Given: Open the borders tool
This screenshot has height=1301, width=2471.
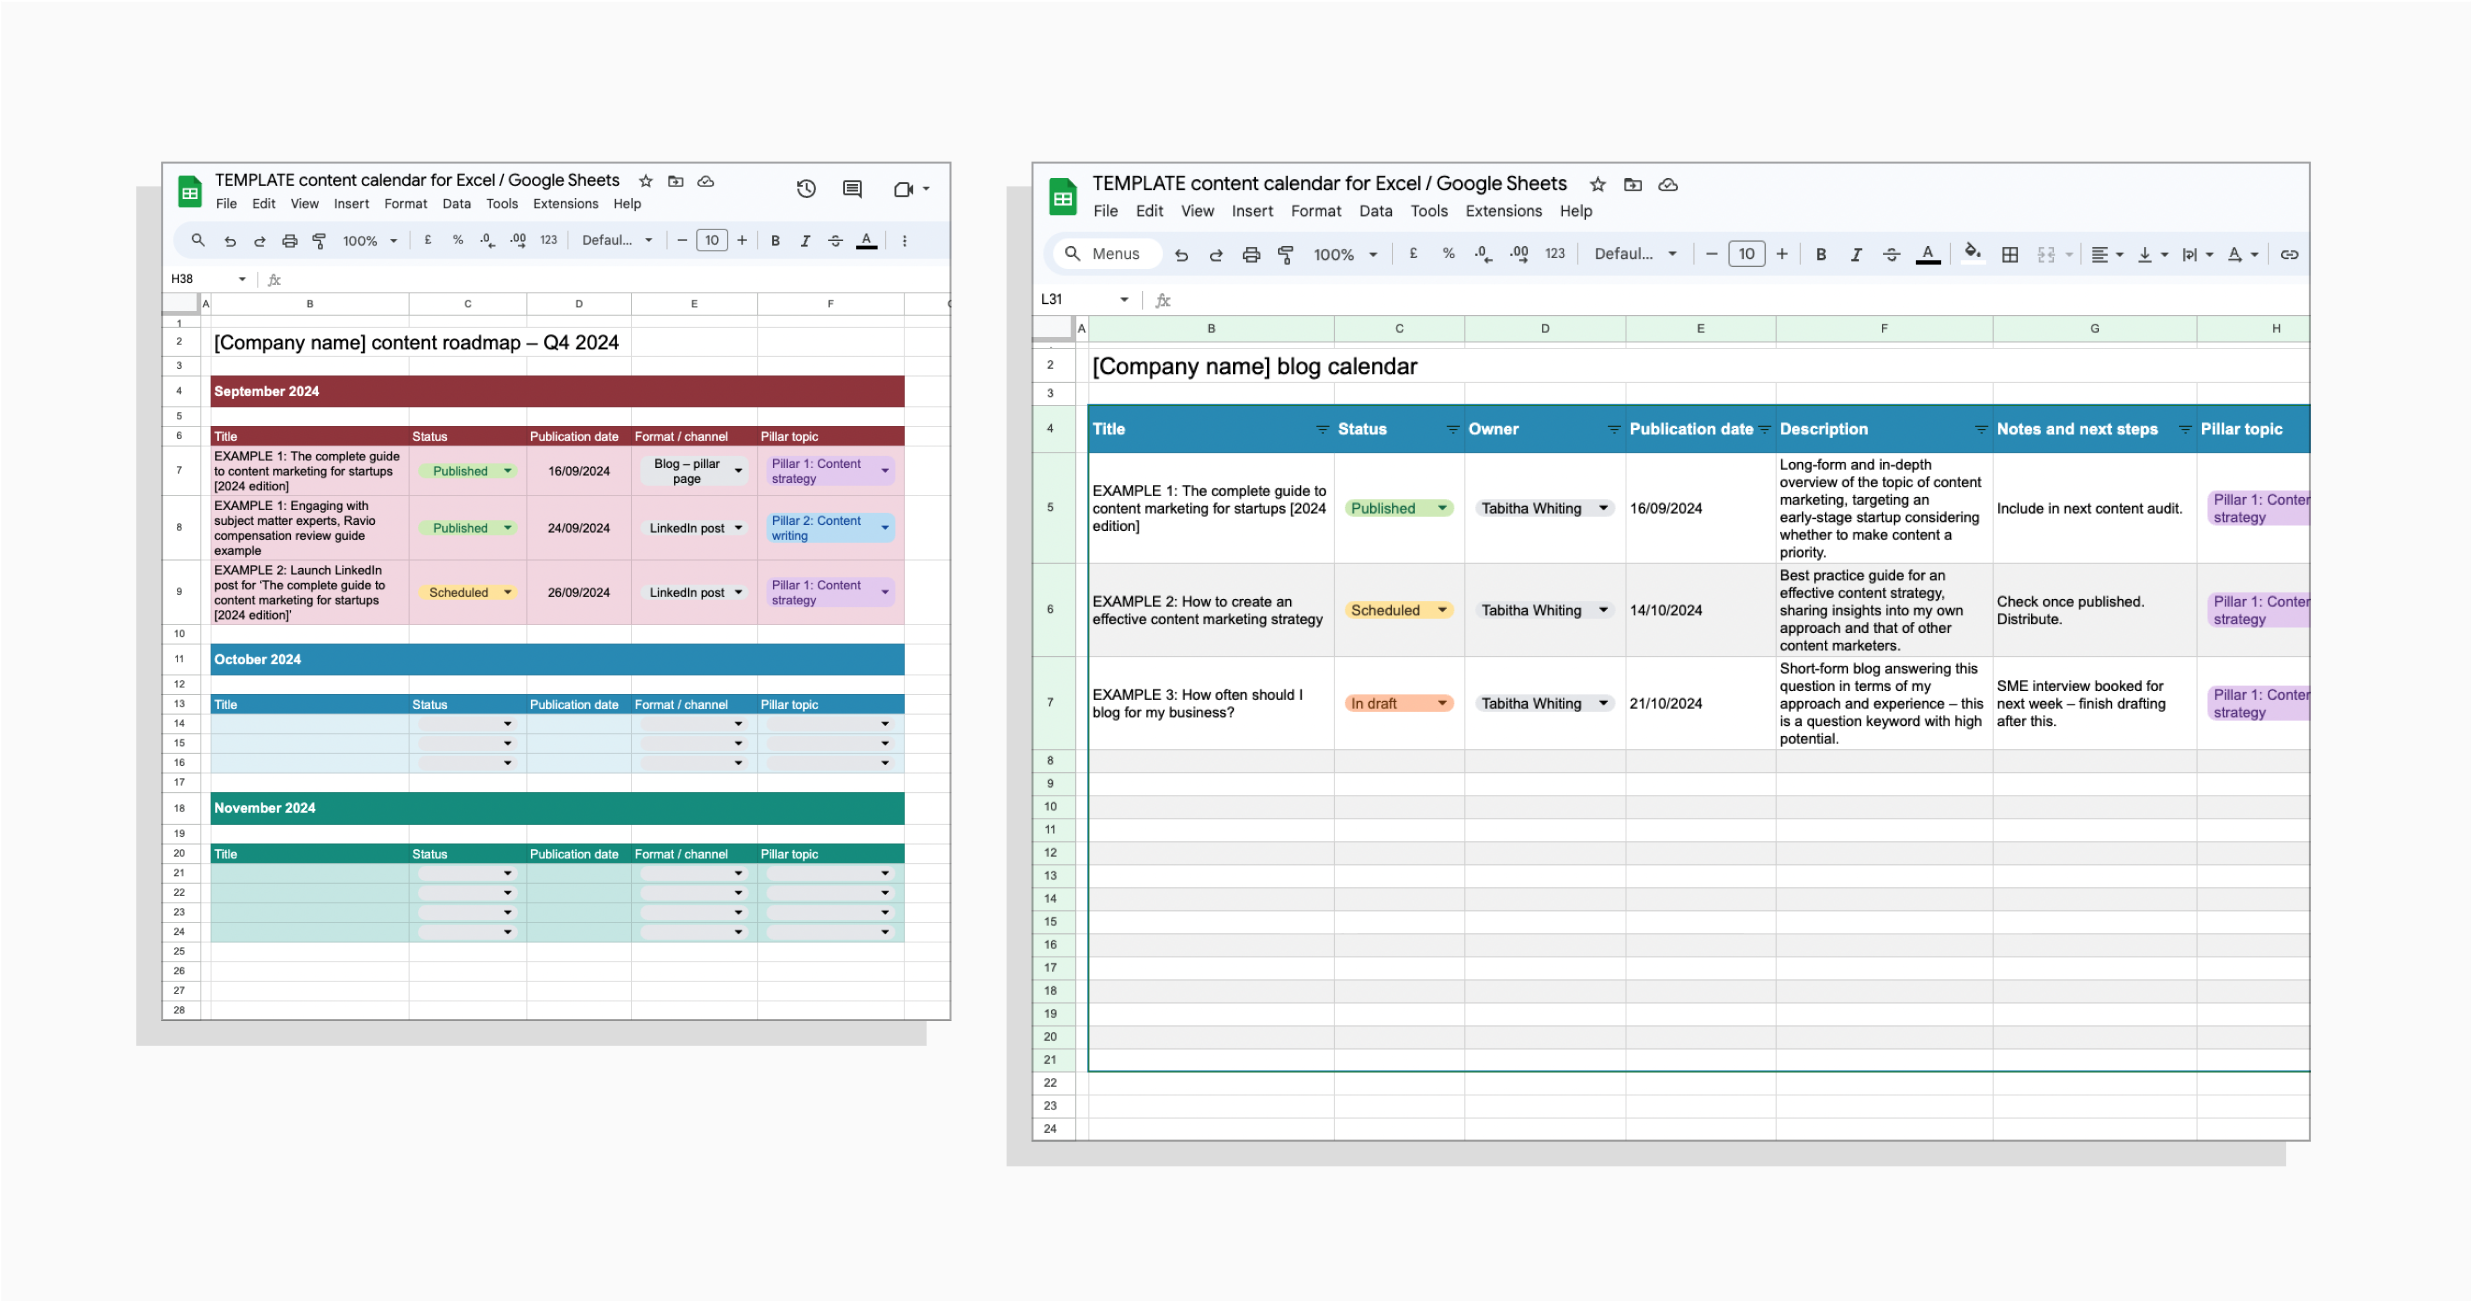Looking at the screenshot, I should click(2009, 254).
